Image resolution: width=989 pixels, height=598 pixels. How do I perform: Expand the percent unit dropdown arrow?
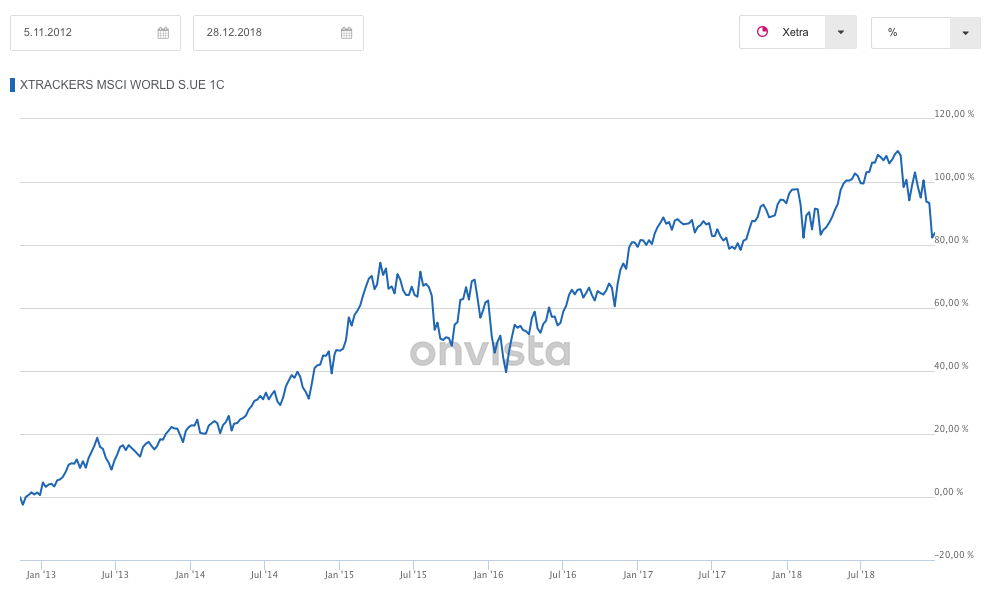(965, 32)
